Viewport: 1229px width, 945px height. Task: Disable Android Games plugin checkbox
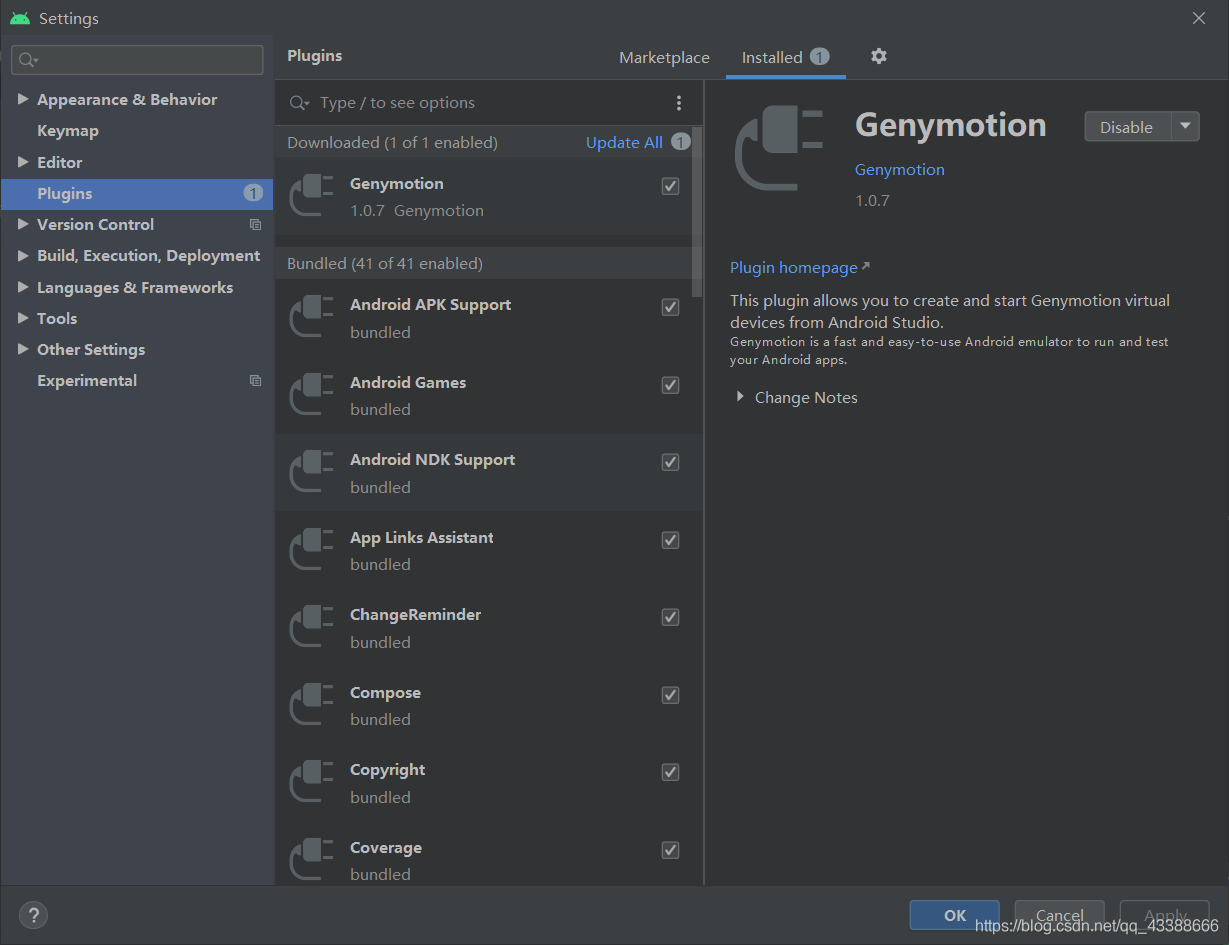coord(671,385)
